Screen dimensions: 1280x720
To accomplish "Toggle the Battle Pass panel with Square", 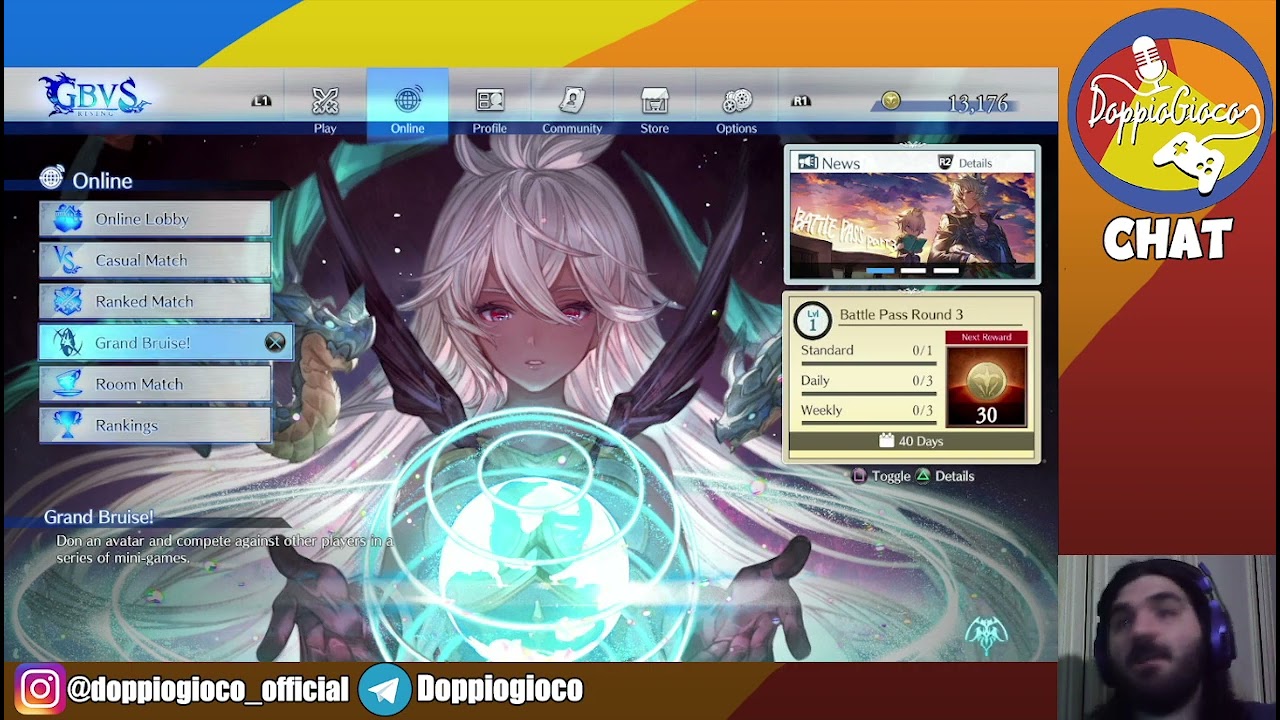I will [881, 476].
